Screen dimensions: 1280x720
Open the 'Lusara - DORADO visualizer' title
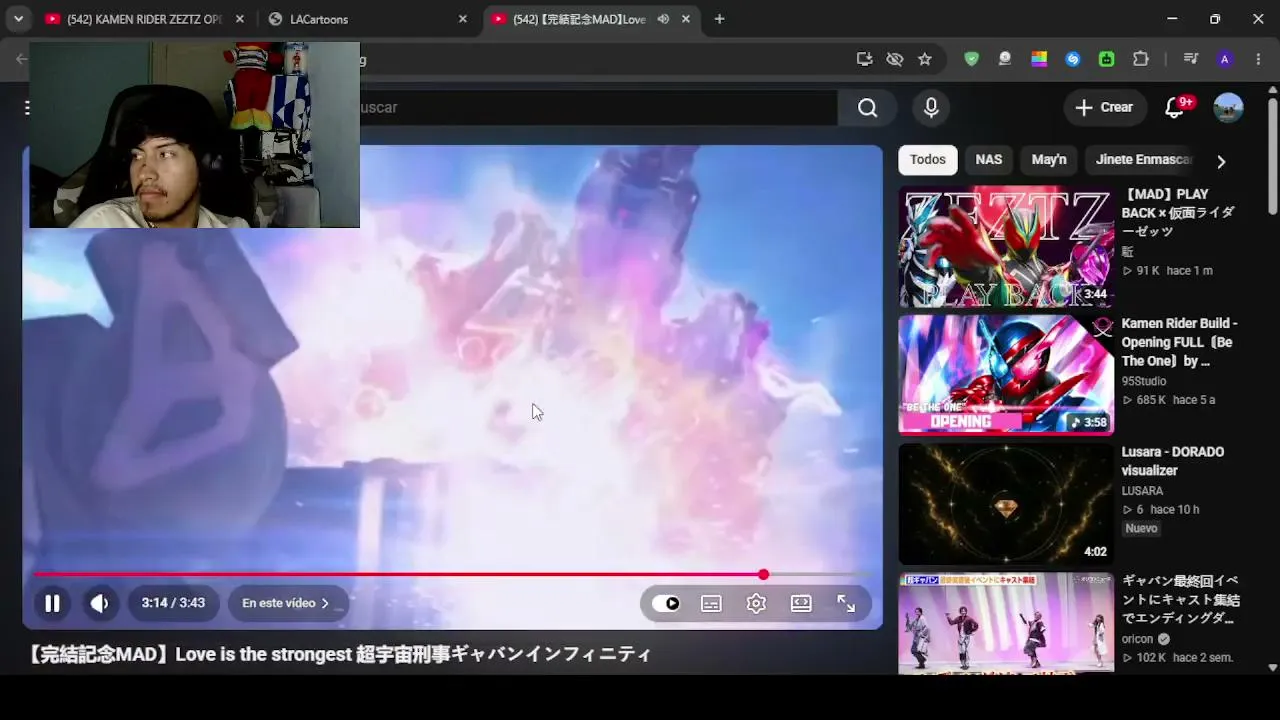1173,461
